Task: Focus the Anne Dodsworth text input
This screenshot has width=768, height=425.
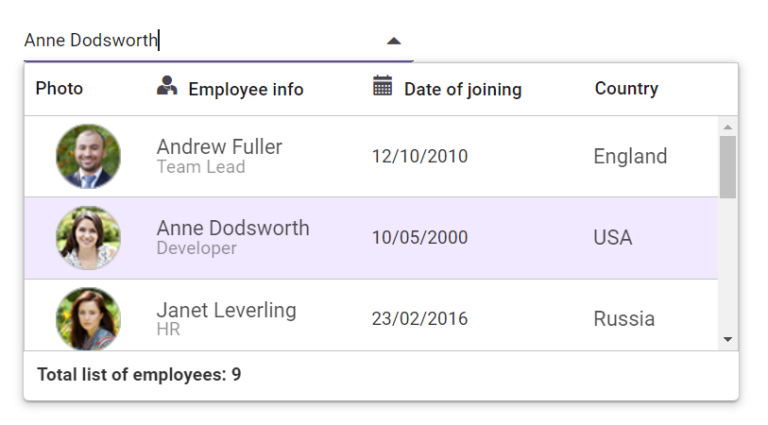Action: pos(200,41)
